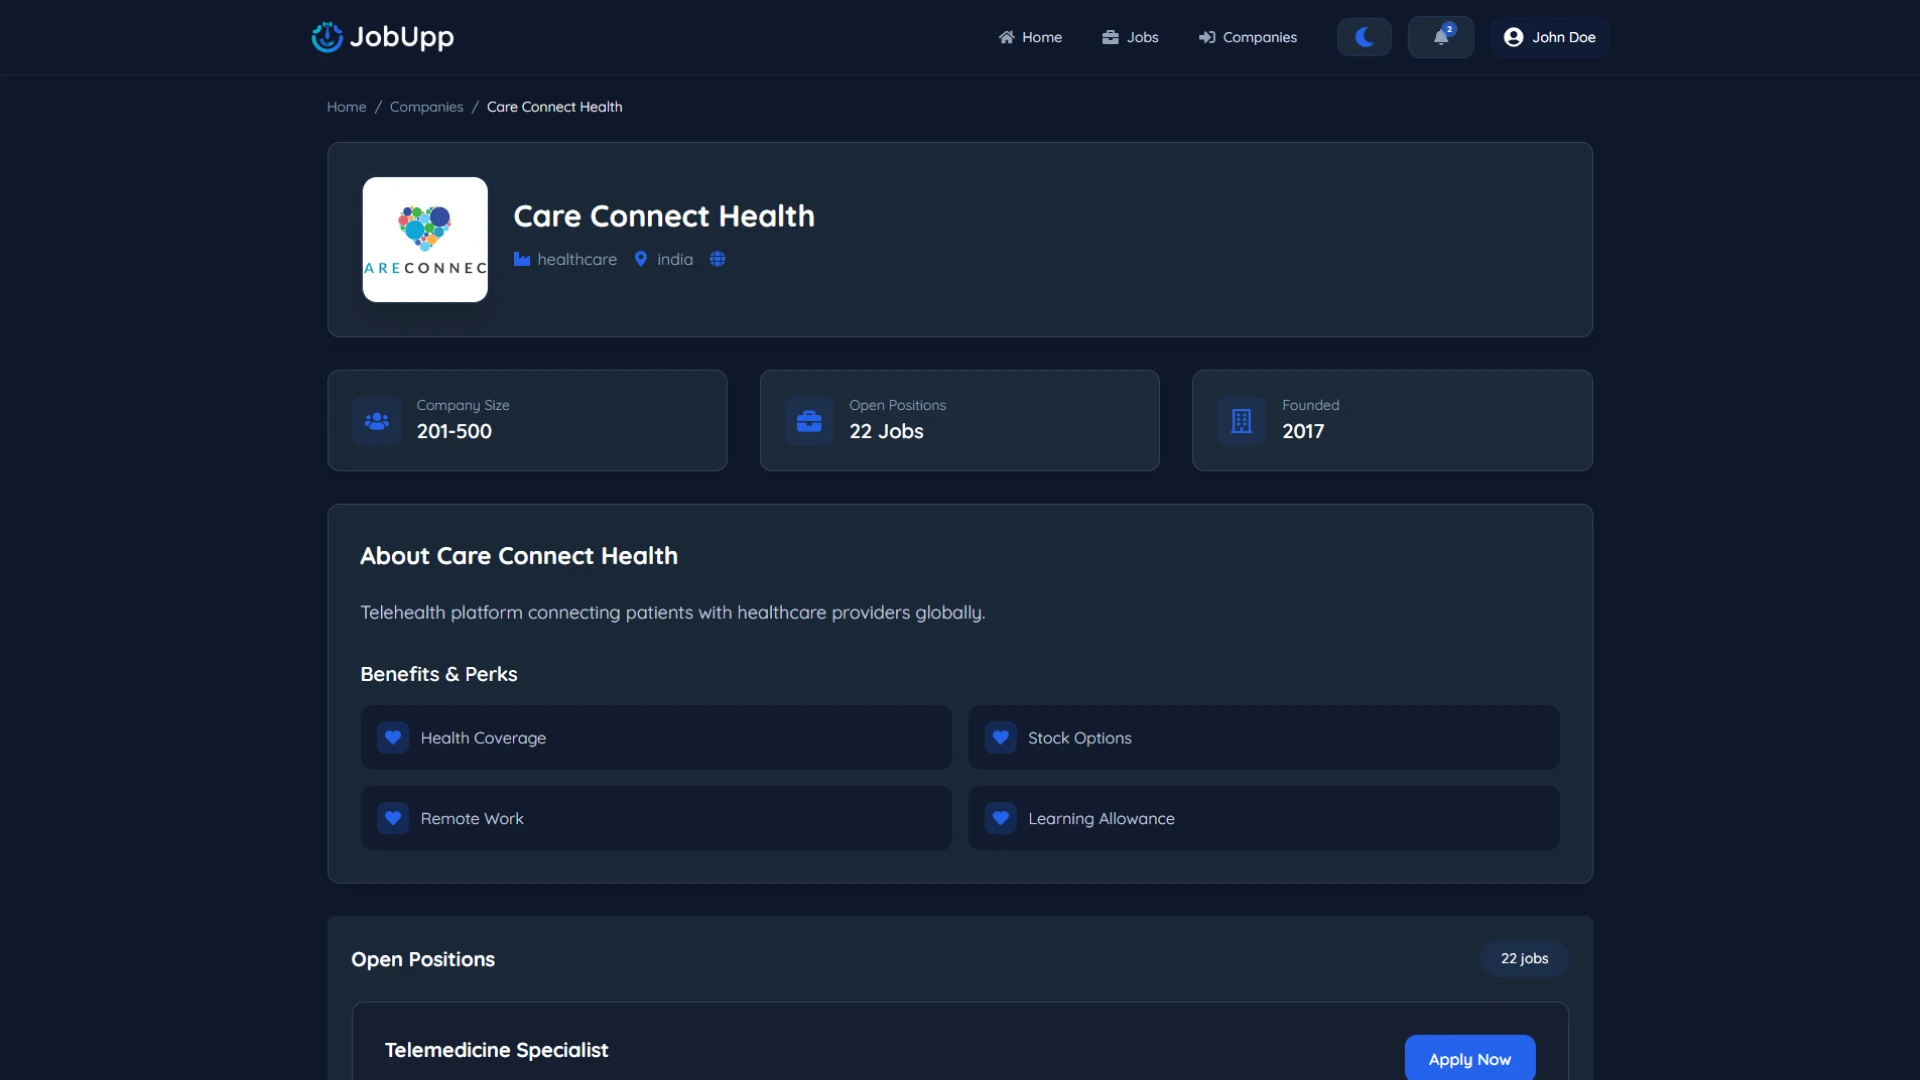Click the Home breadcrumb link
Image resolution: width=1920 pixels, height=1080 pixels.
click(346, 107)
